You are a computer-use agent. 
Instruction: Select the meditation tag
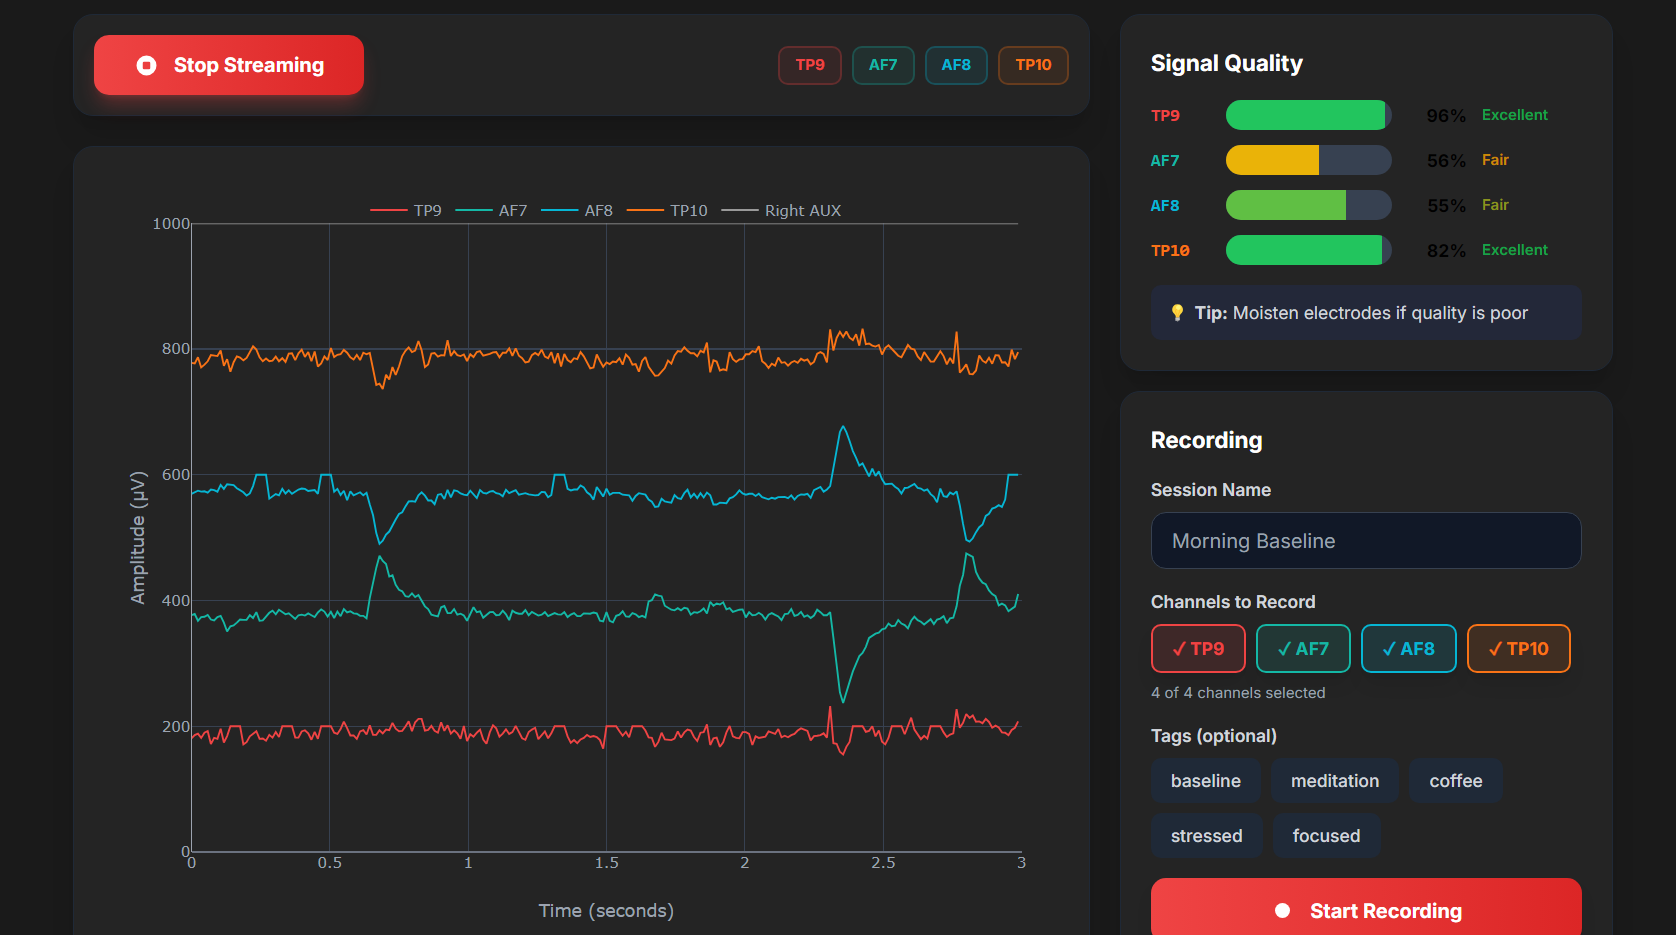[x=1334, y=781]
